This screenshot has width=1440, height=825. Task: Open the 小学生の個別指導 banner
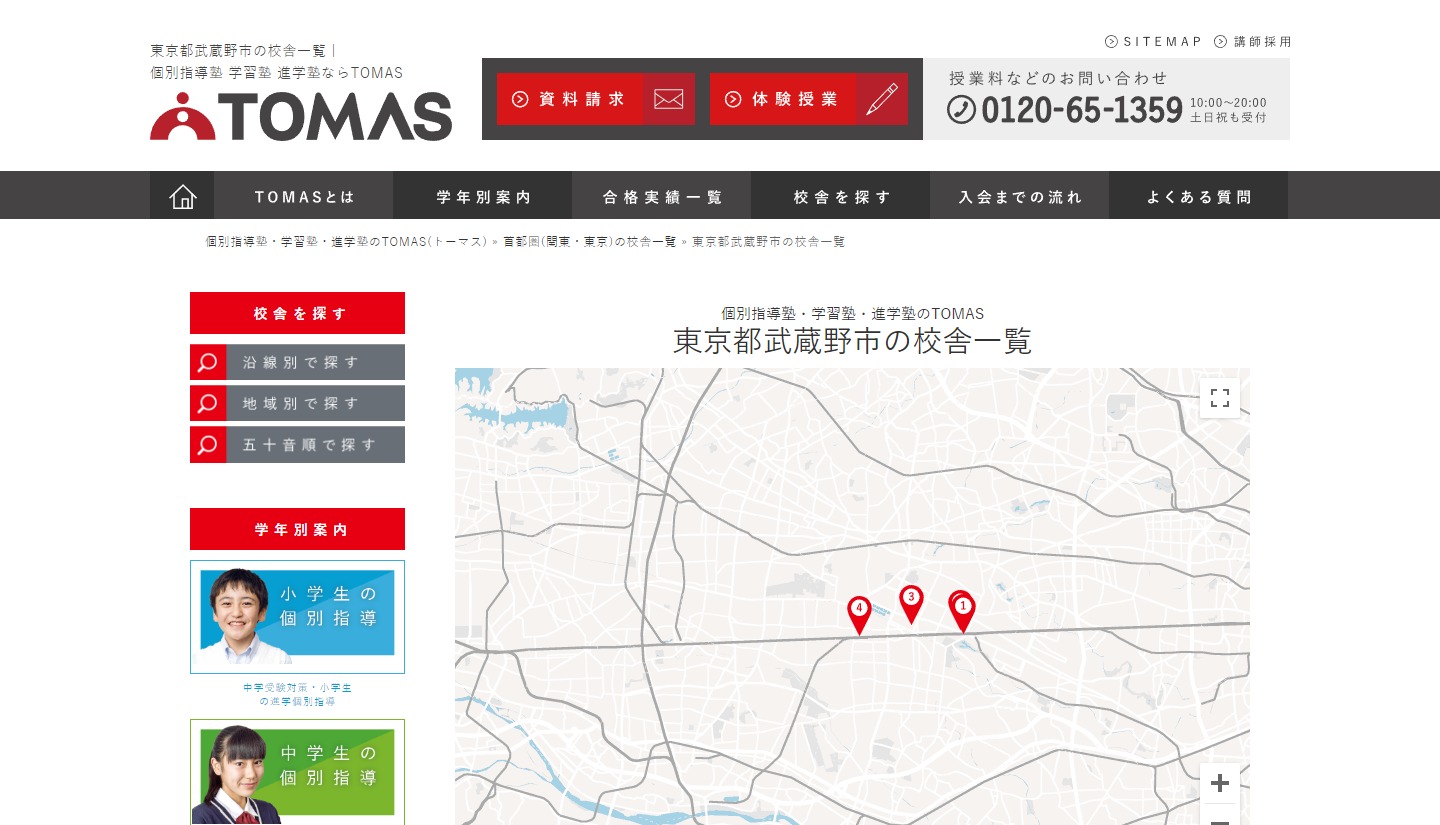point(297,616)
